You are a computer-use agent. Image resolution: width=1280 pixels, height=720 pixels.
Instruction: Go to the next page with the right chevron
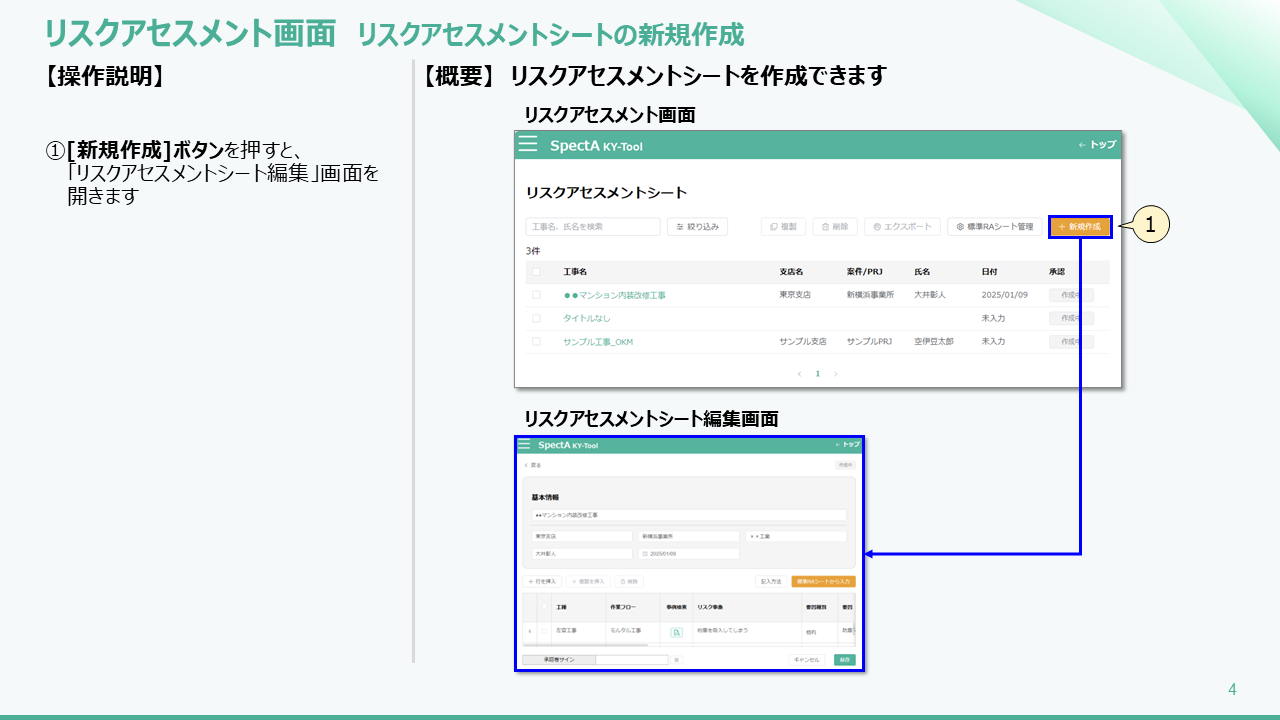click(836, 374)
